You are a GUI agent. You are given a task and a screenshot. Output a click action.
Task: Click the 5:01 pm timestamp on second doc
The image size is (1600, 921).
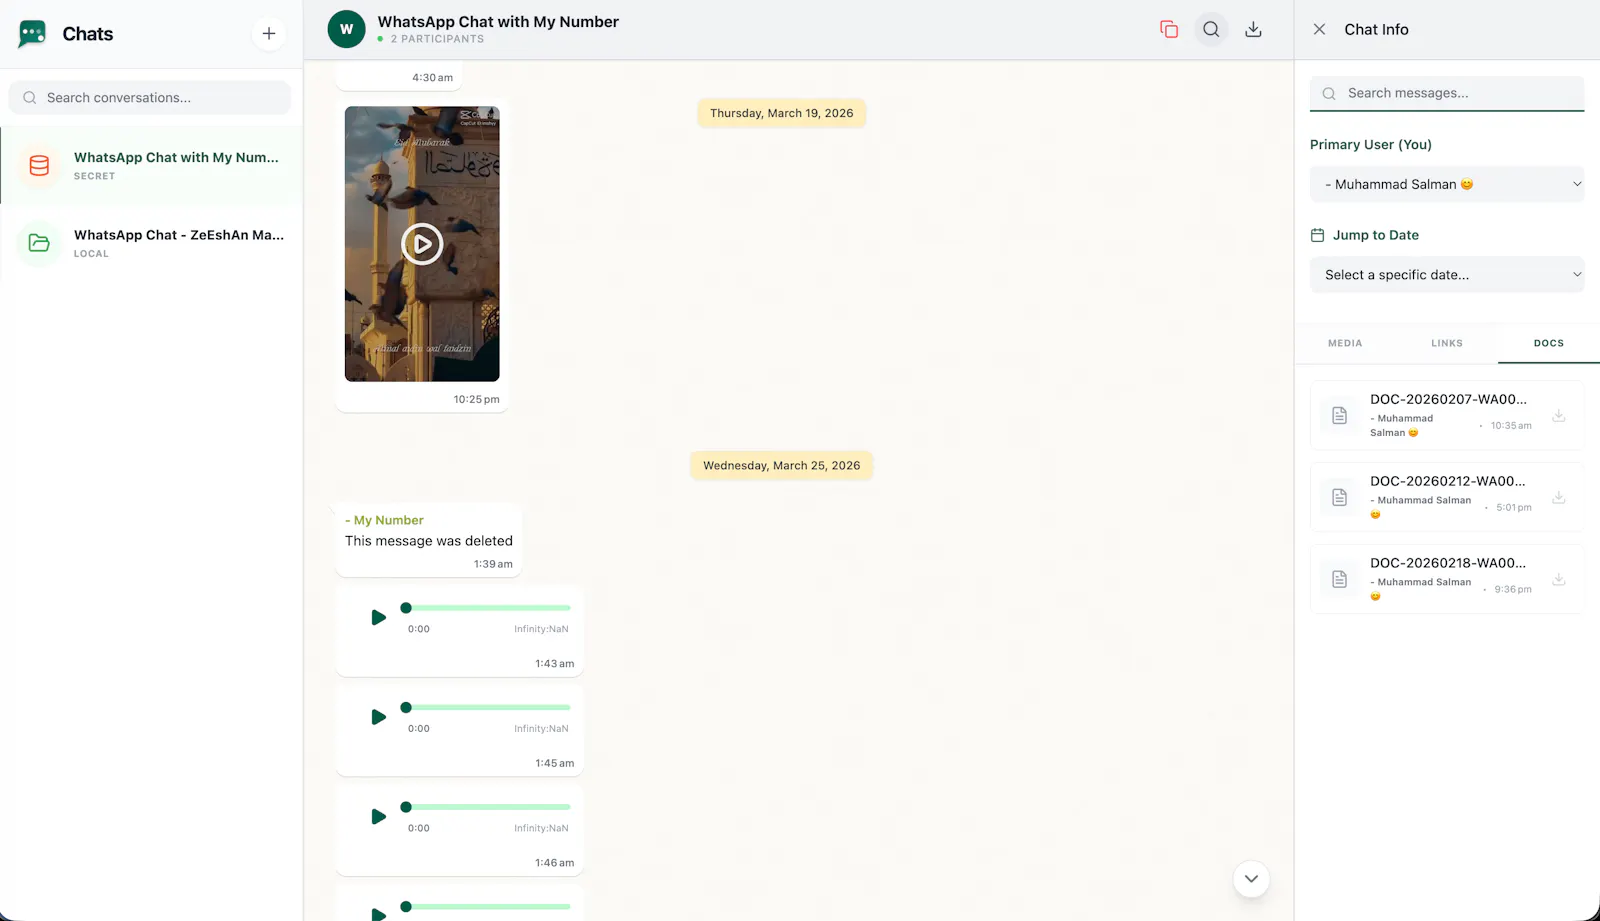pos(1514,508)
